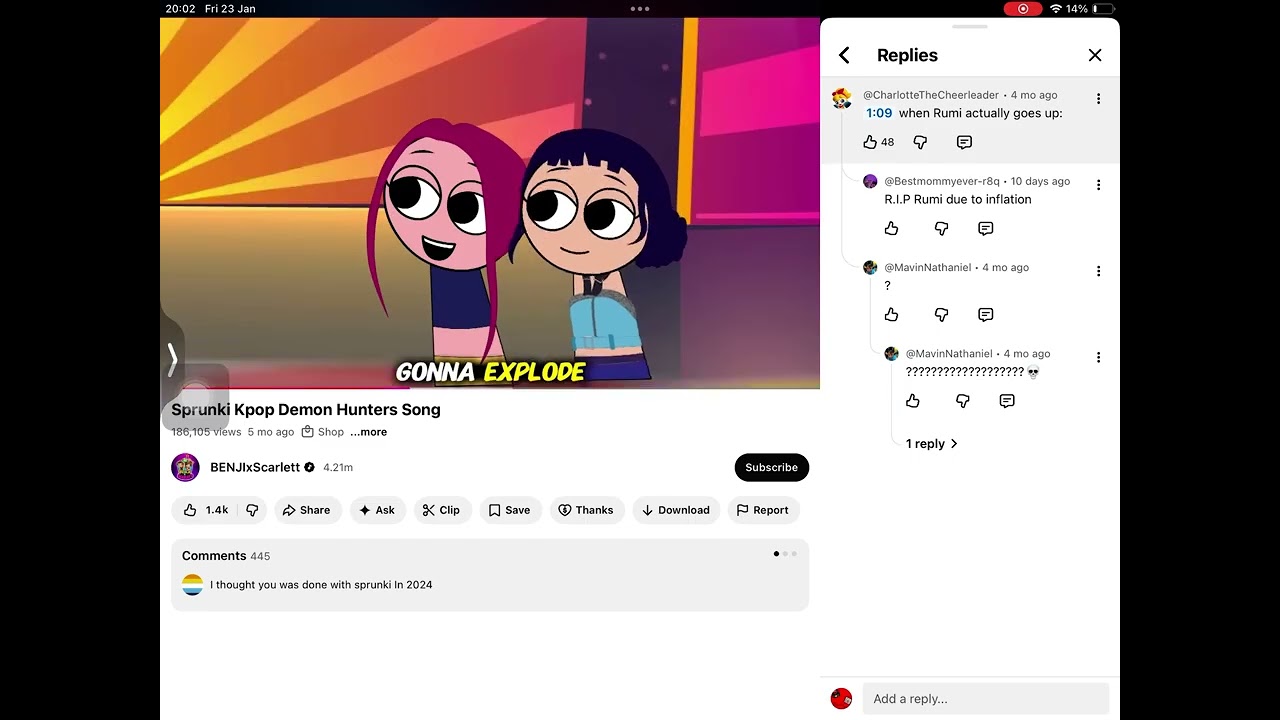Image resolution: width=1280 pixels, height=720 pixels.
Task: Close the Replies panel
Action: click(1095, 56)
